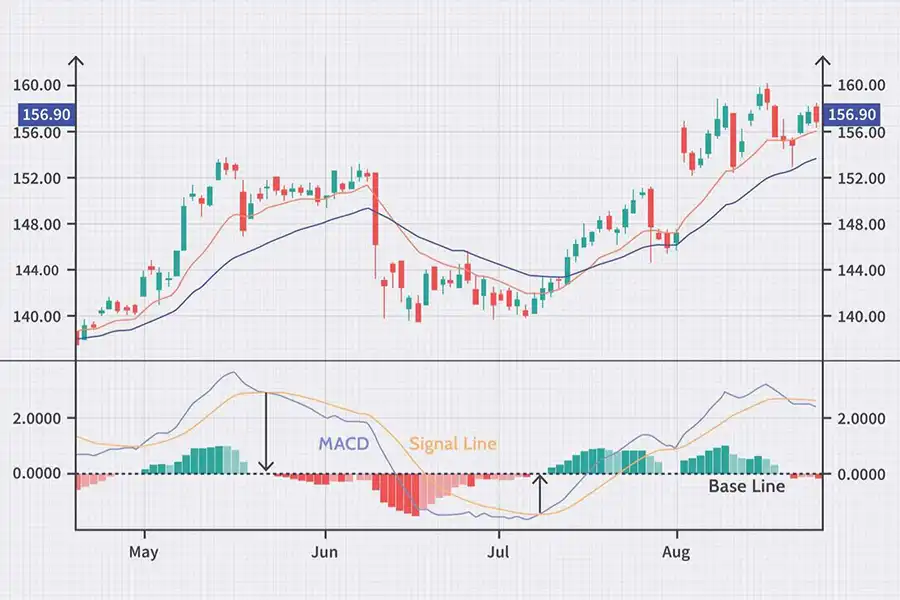Click the right MACD 0.0000 scale label

(x=861, y=474)
